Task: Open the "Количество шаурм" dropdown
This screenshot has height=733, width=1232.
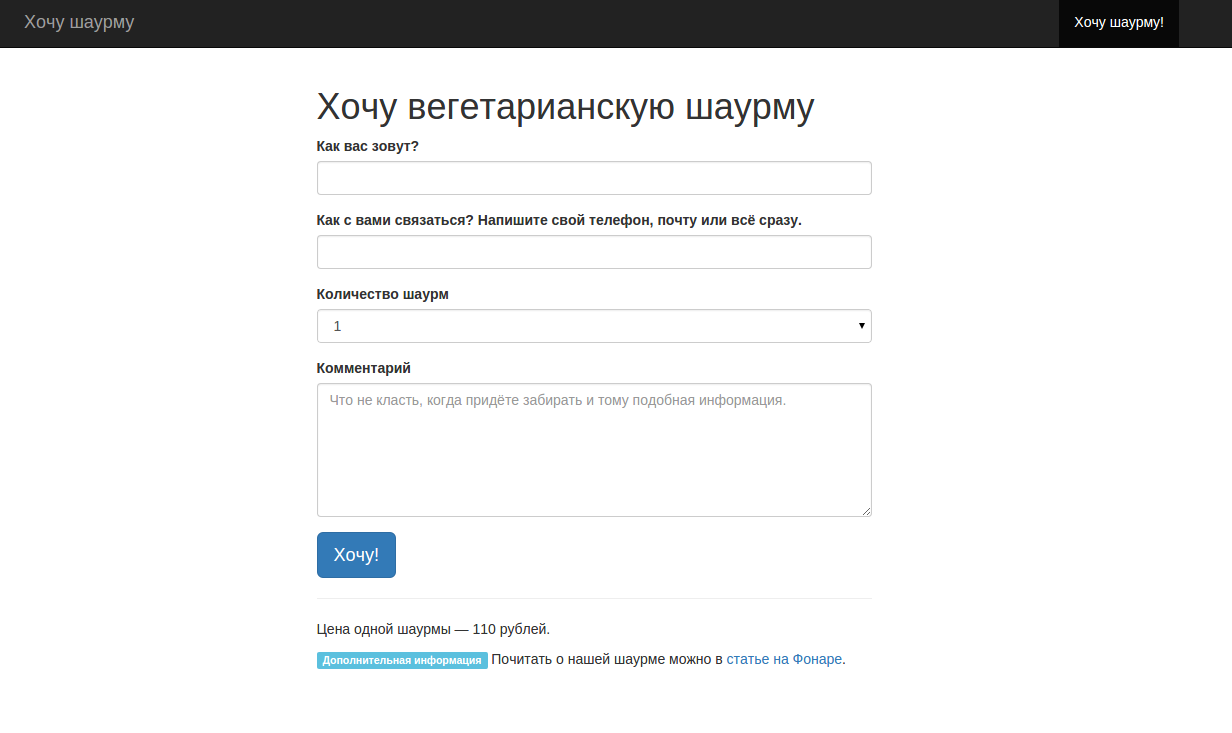Action: coord(594,325)
